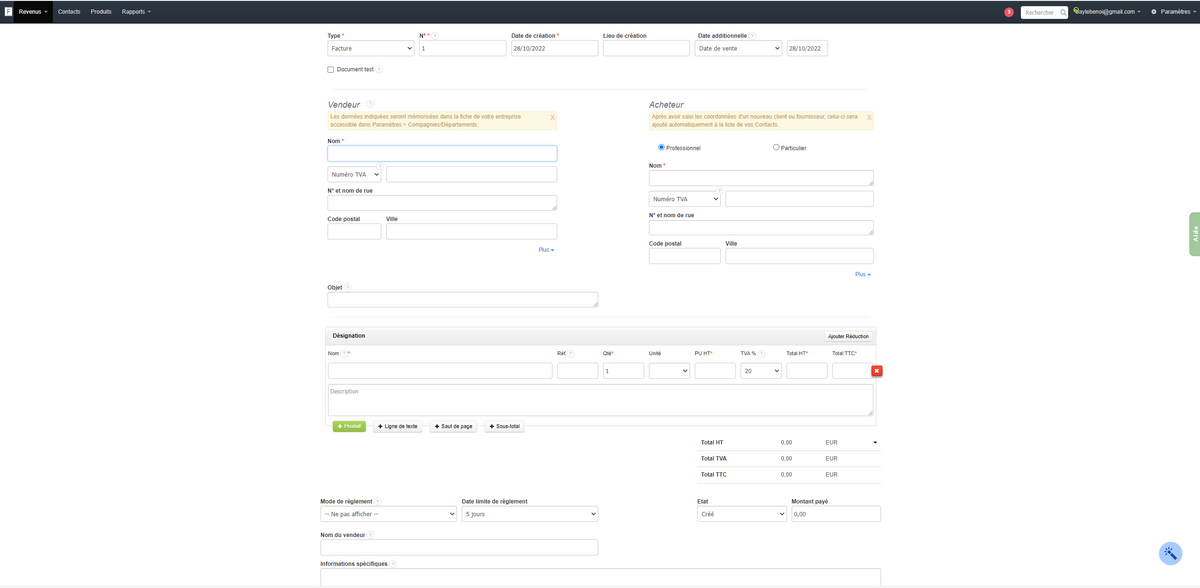Open the red notification badge showing 3
This screenshot has height=588, width=1200.
point(1009,12)
